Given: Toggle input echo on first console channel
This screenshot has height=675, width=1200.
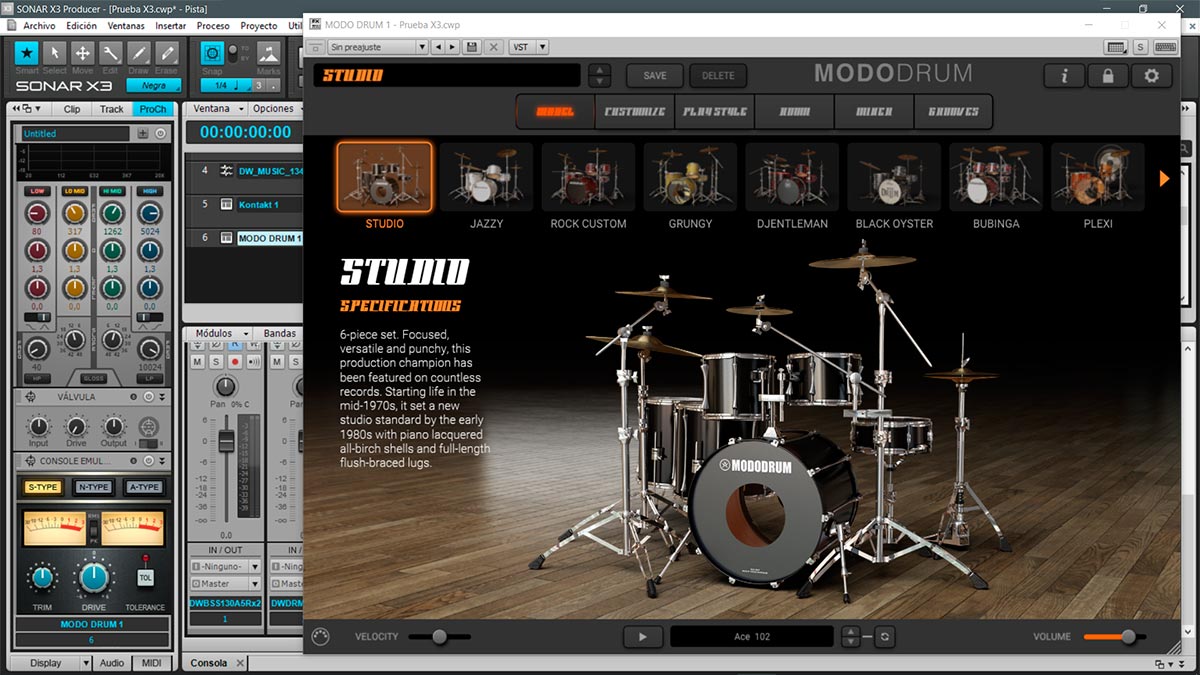Looking at the screenshot, I should coord(252,361).
